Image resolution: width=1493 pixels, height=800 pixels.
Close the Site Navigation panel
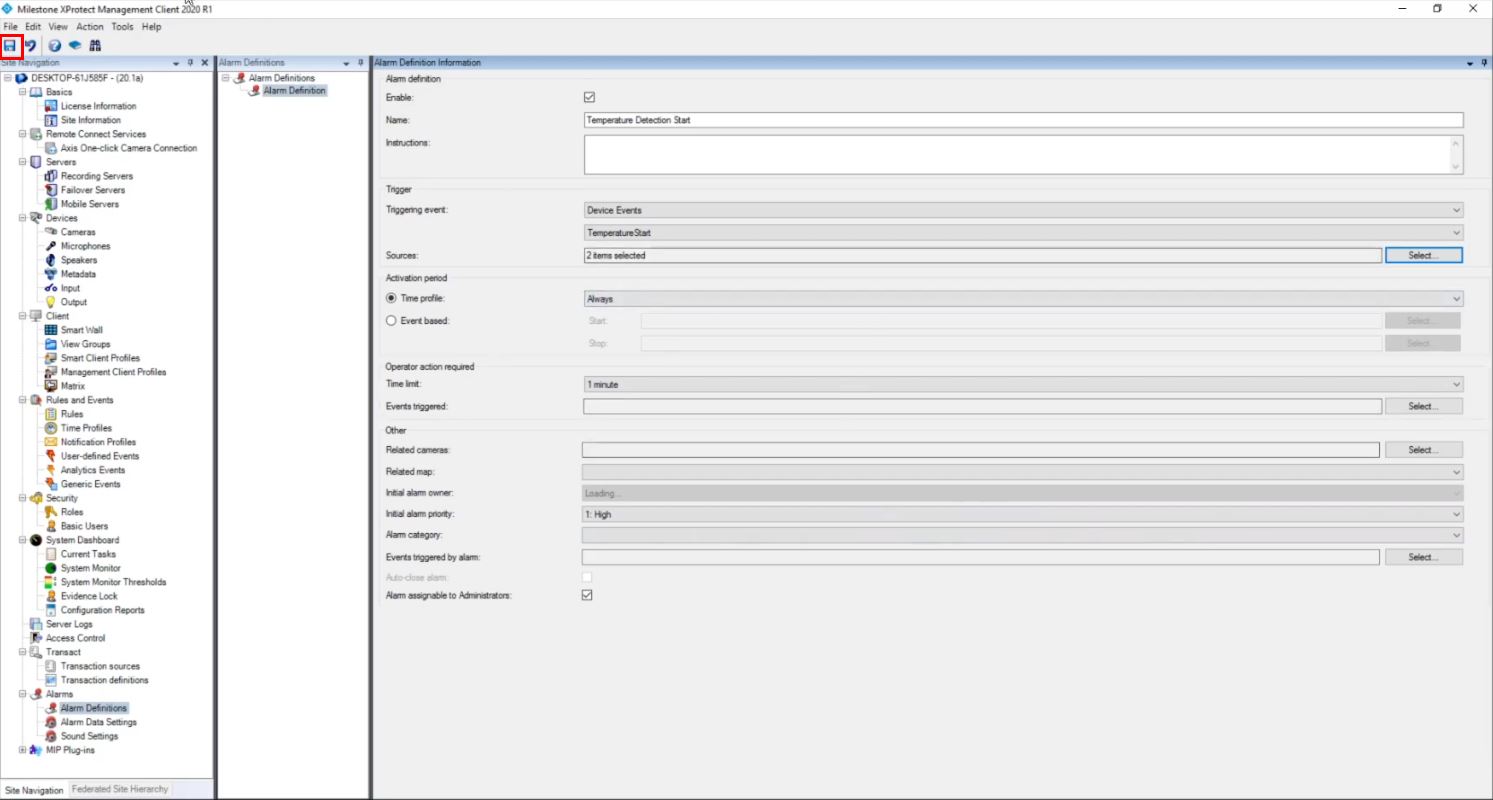(x=205, y=62)
